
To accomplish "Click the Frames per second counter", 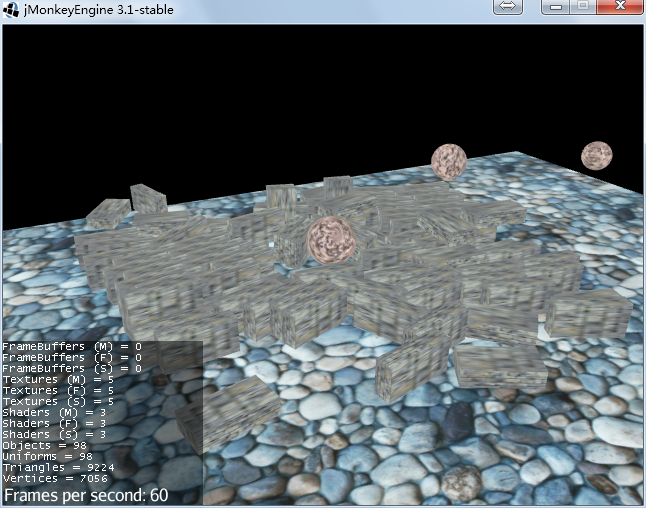I will tap(86, 495).
